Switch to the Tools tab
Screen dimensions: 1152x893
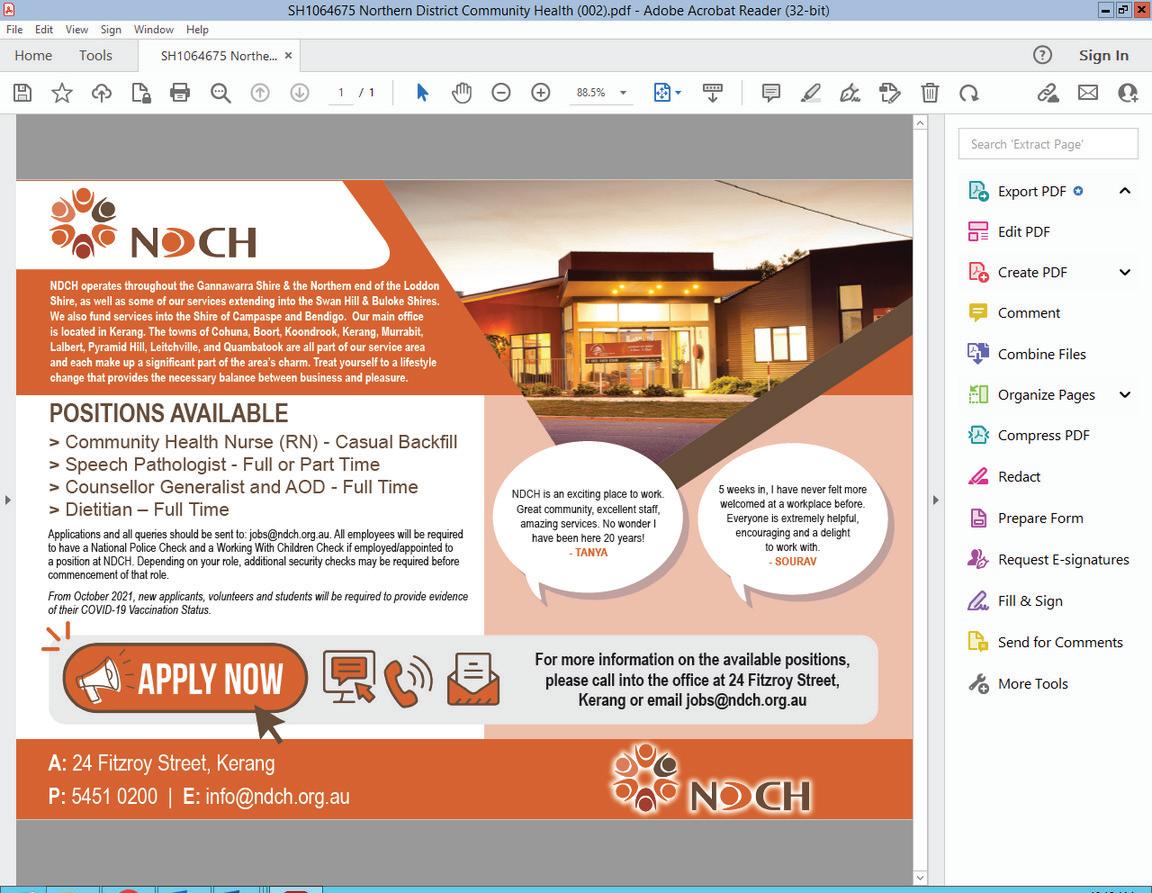[x=96, y=56]
